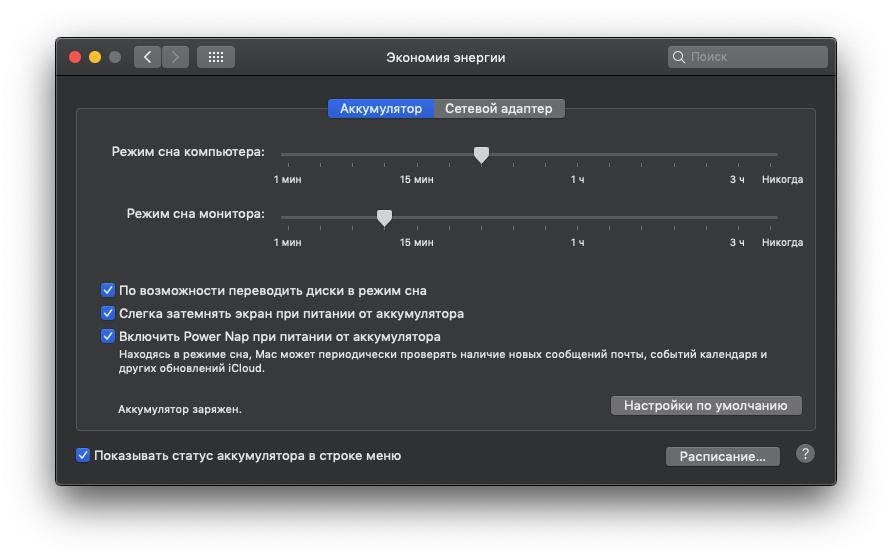Click the Режим сна компьютера label

click(188, 152)
